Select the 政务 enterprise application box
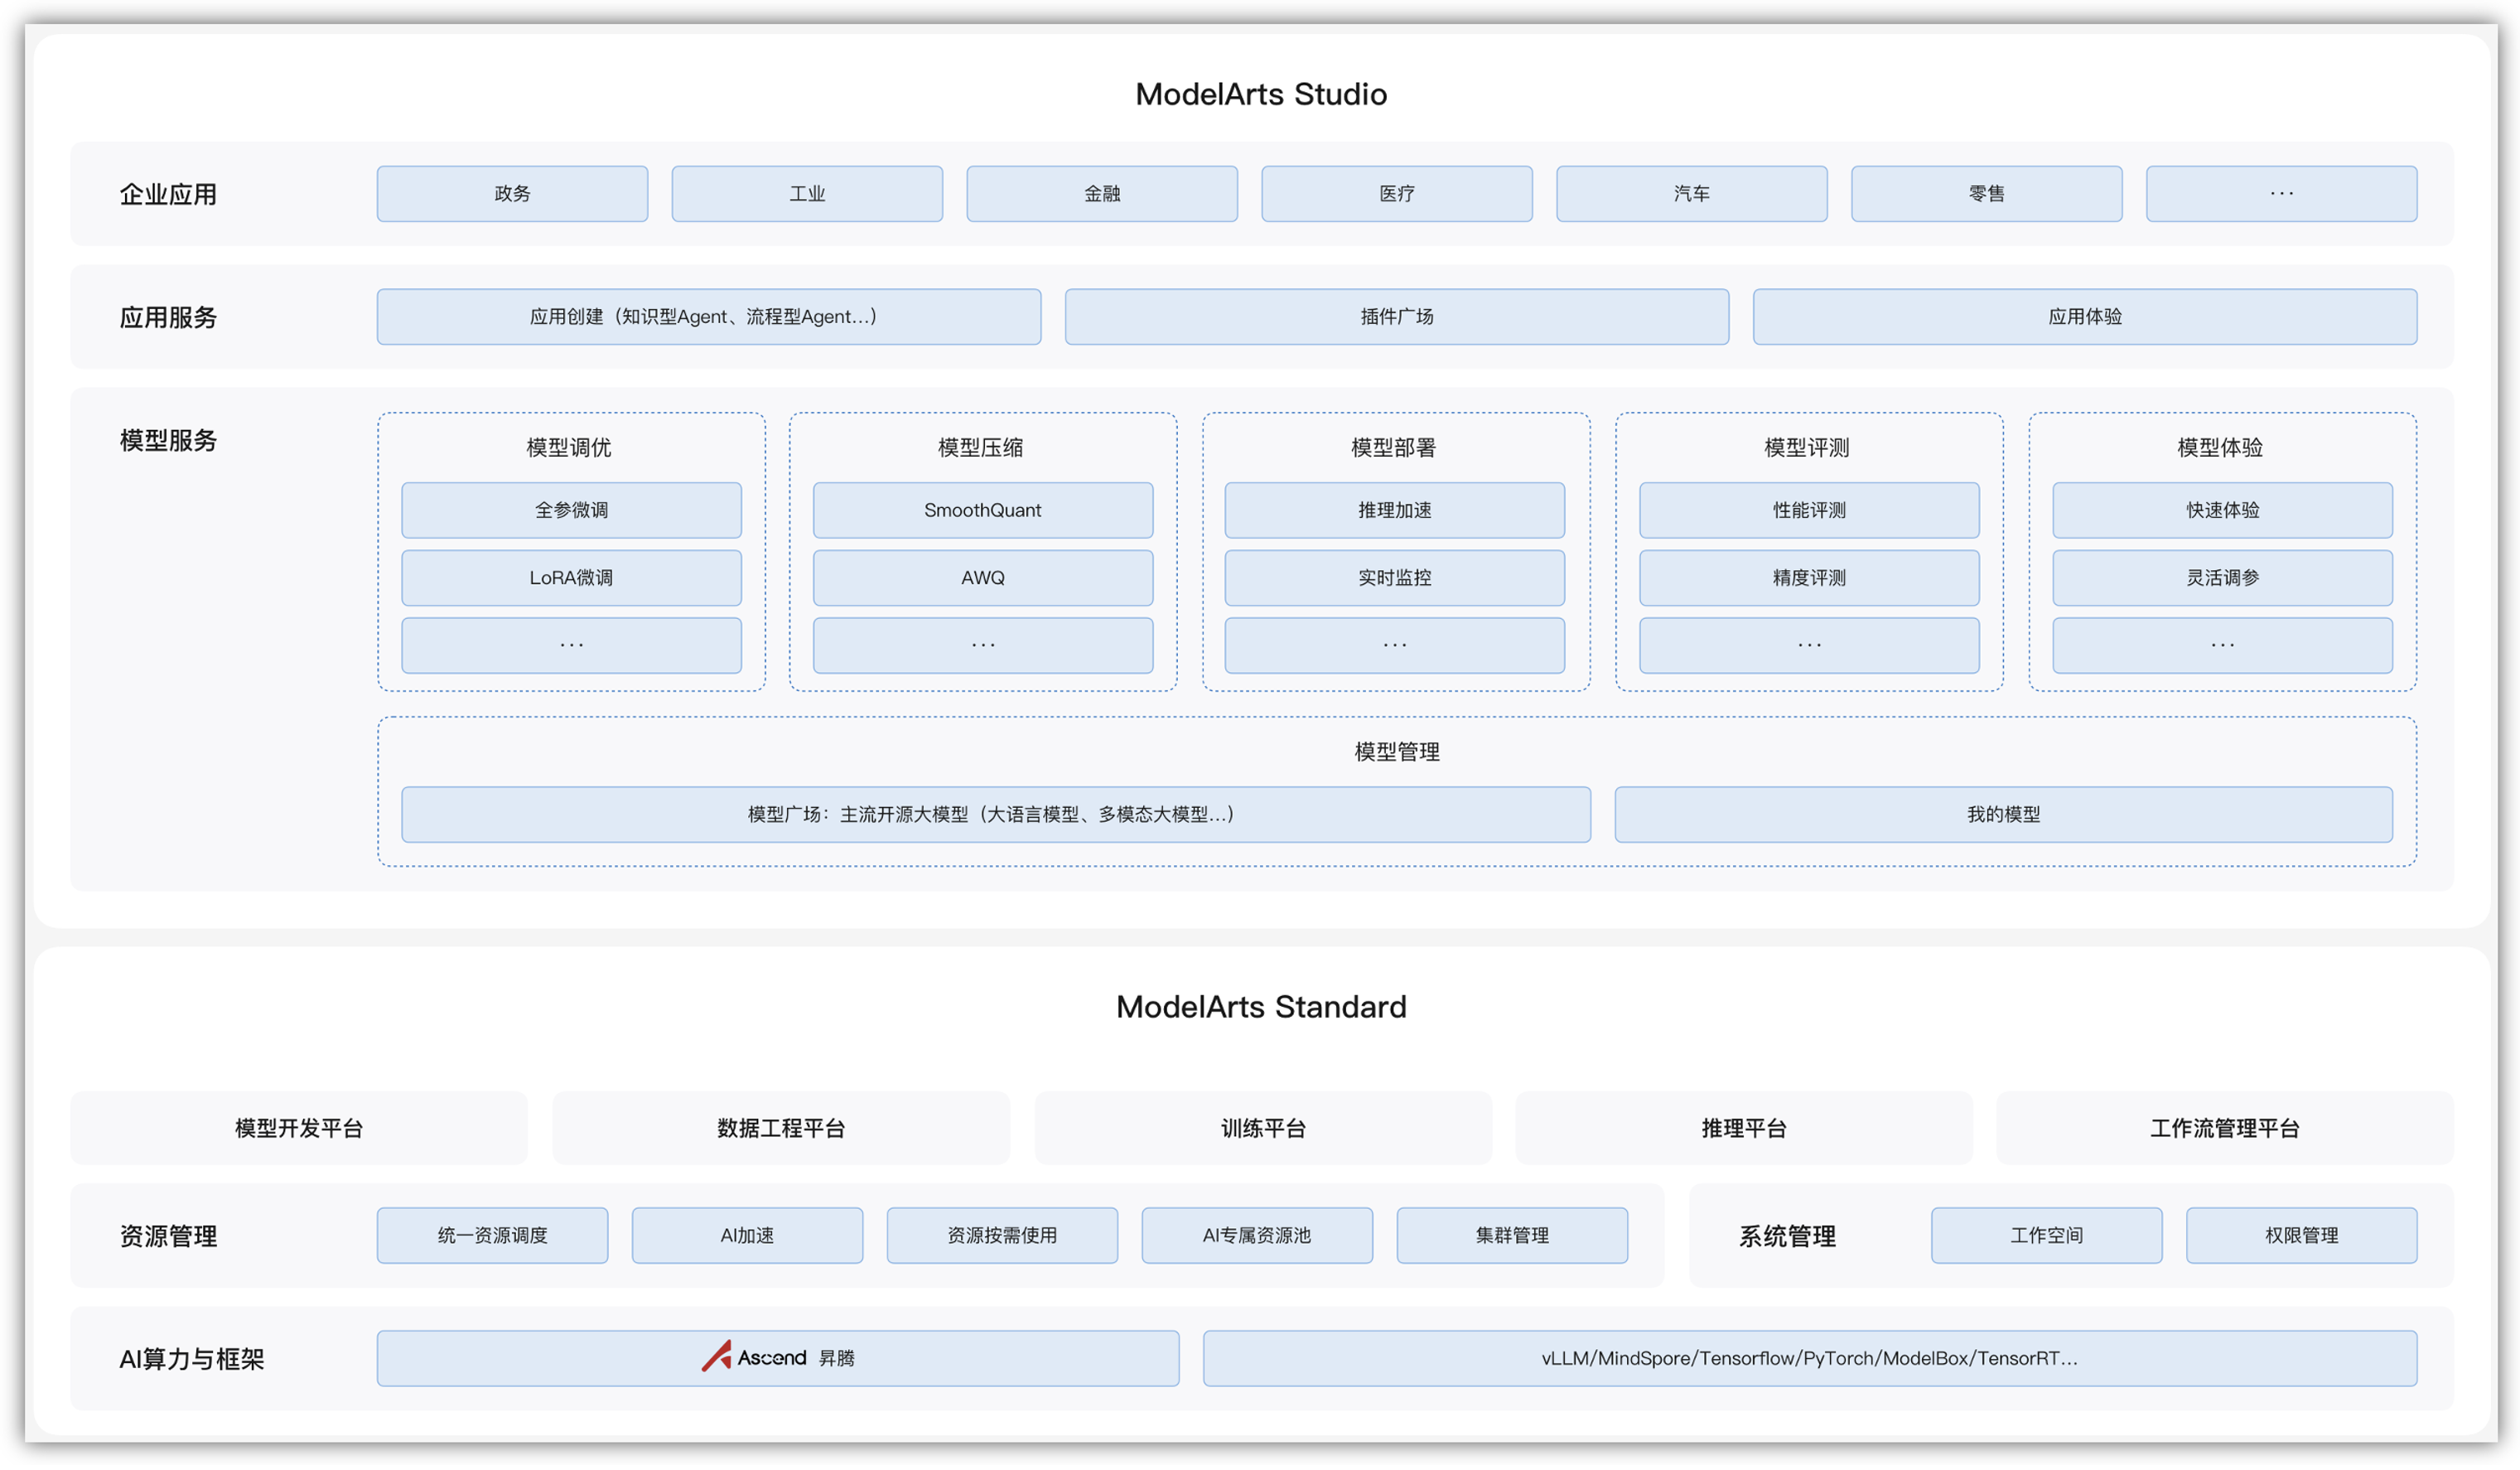Viewport: 2520px width, 1470px height. [512, 194]
